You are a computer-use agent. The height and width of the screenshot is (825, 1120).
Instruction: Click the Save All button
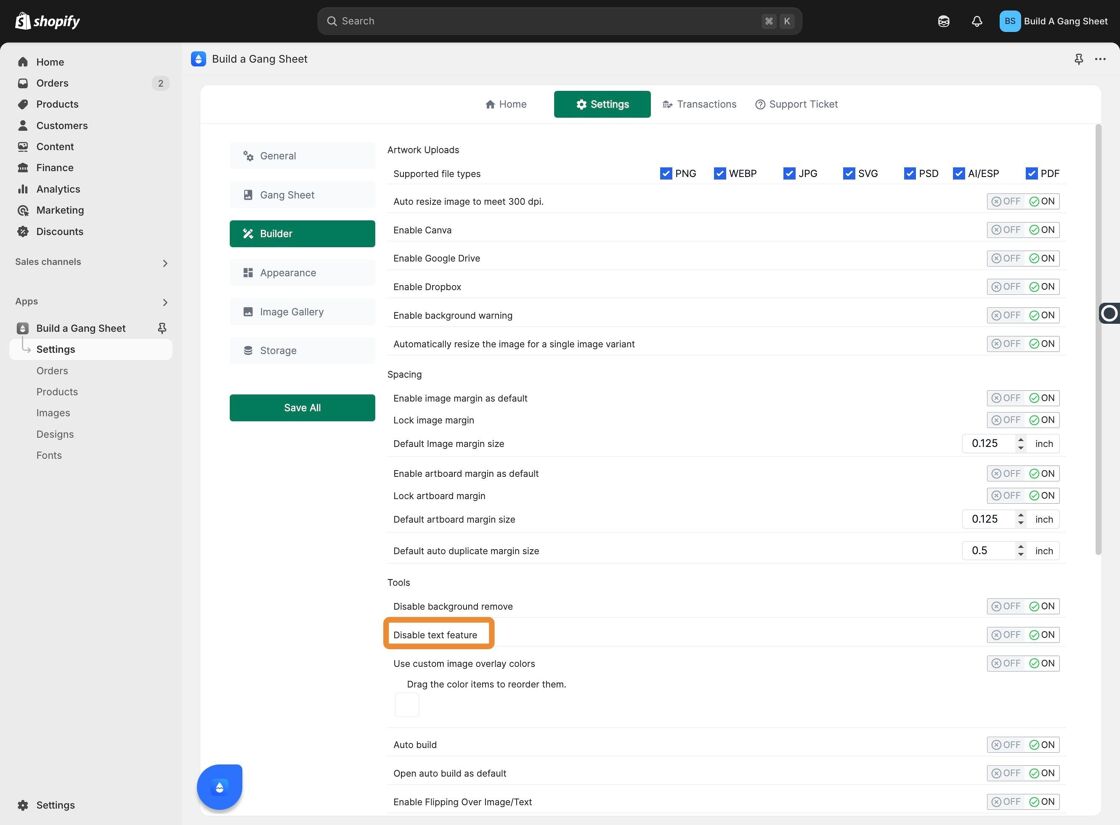point(302,408)
